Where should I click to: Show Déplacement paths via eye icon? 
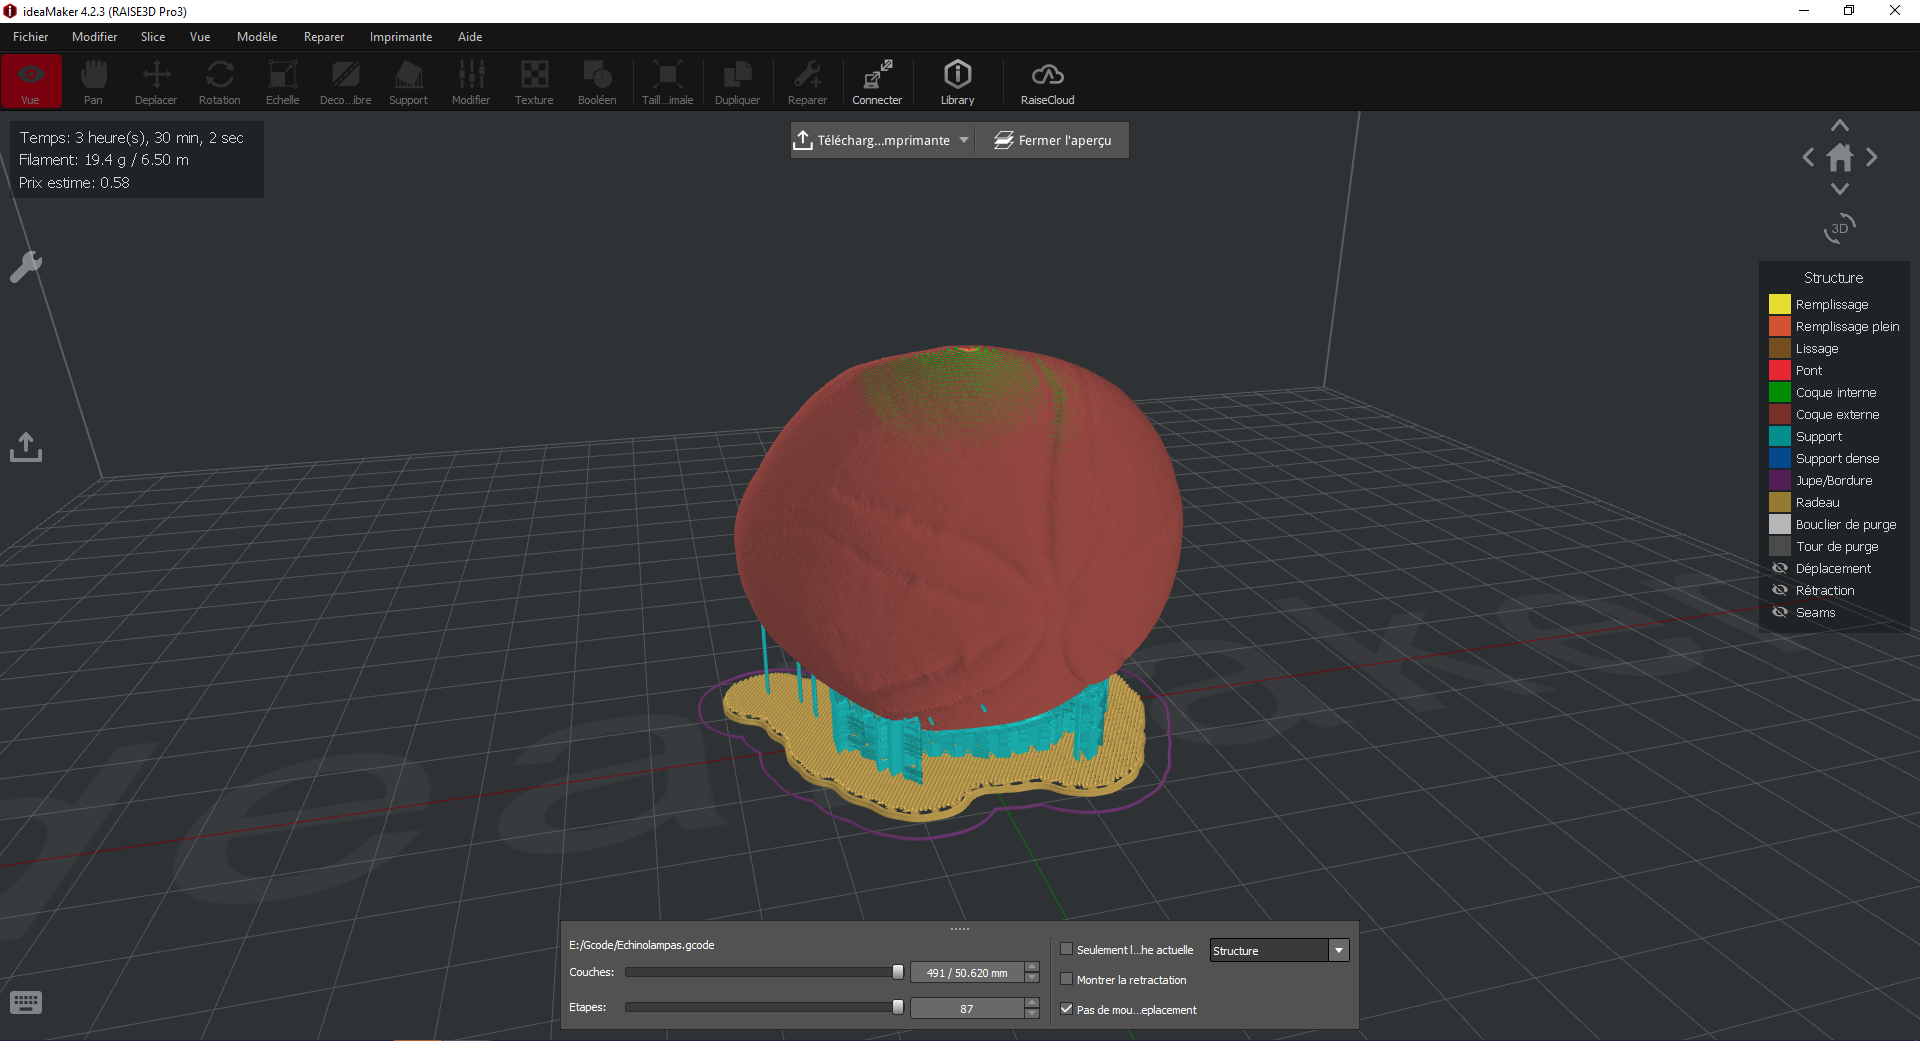click(x=1780, y=568)
